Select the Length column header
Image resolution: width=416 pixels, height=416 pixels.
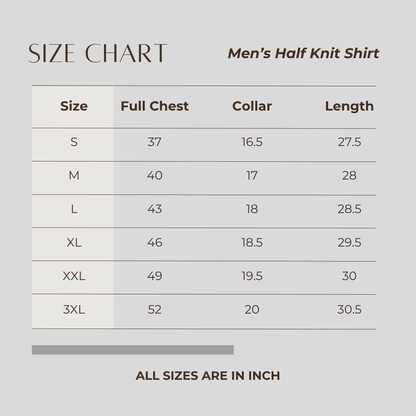click(x=349, y=107)
